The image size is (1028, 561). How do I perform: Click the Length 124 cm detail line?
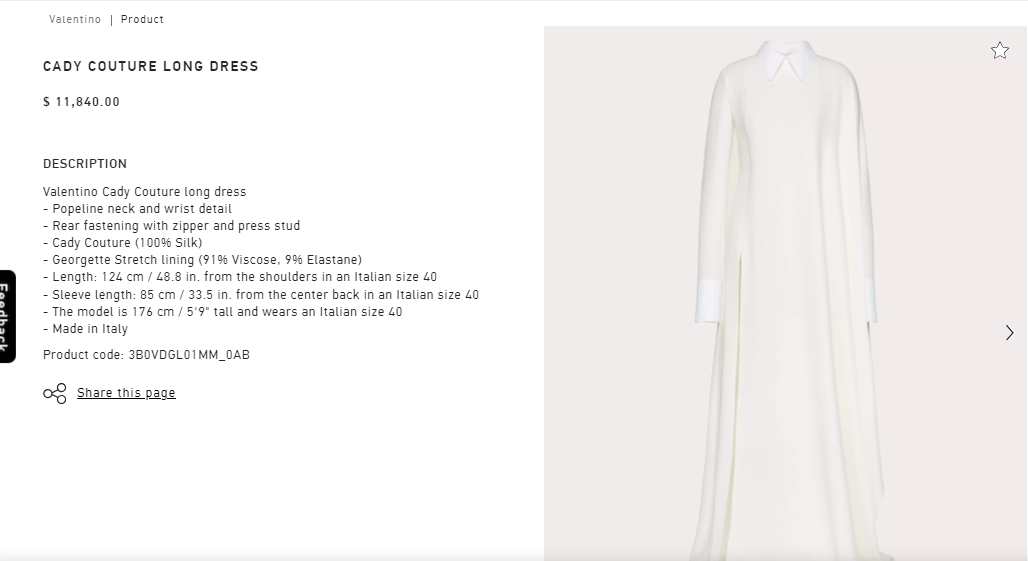[x=240, y=277]
